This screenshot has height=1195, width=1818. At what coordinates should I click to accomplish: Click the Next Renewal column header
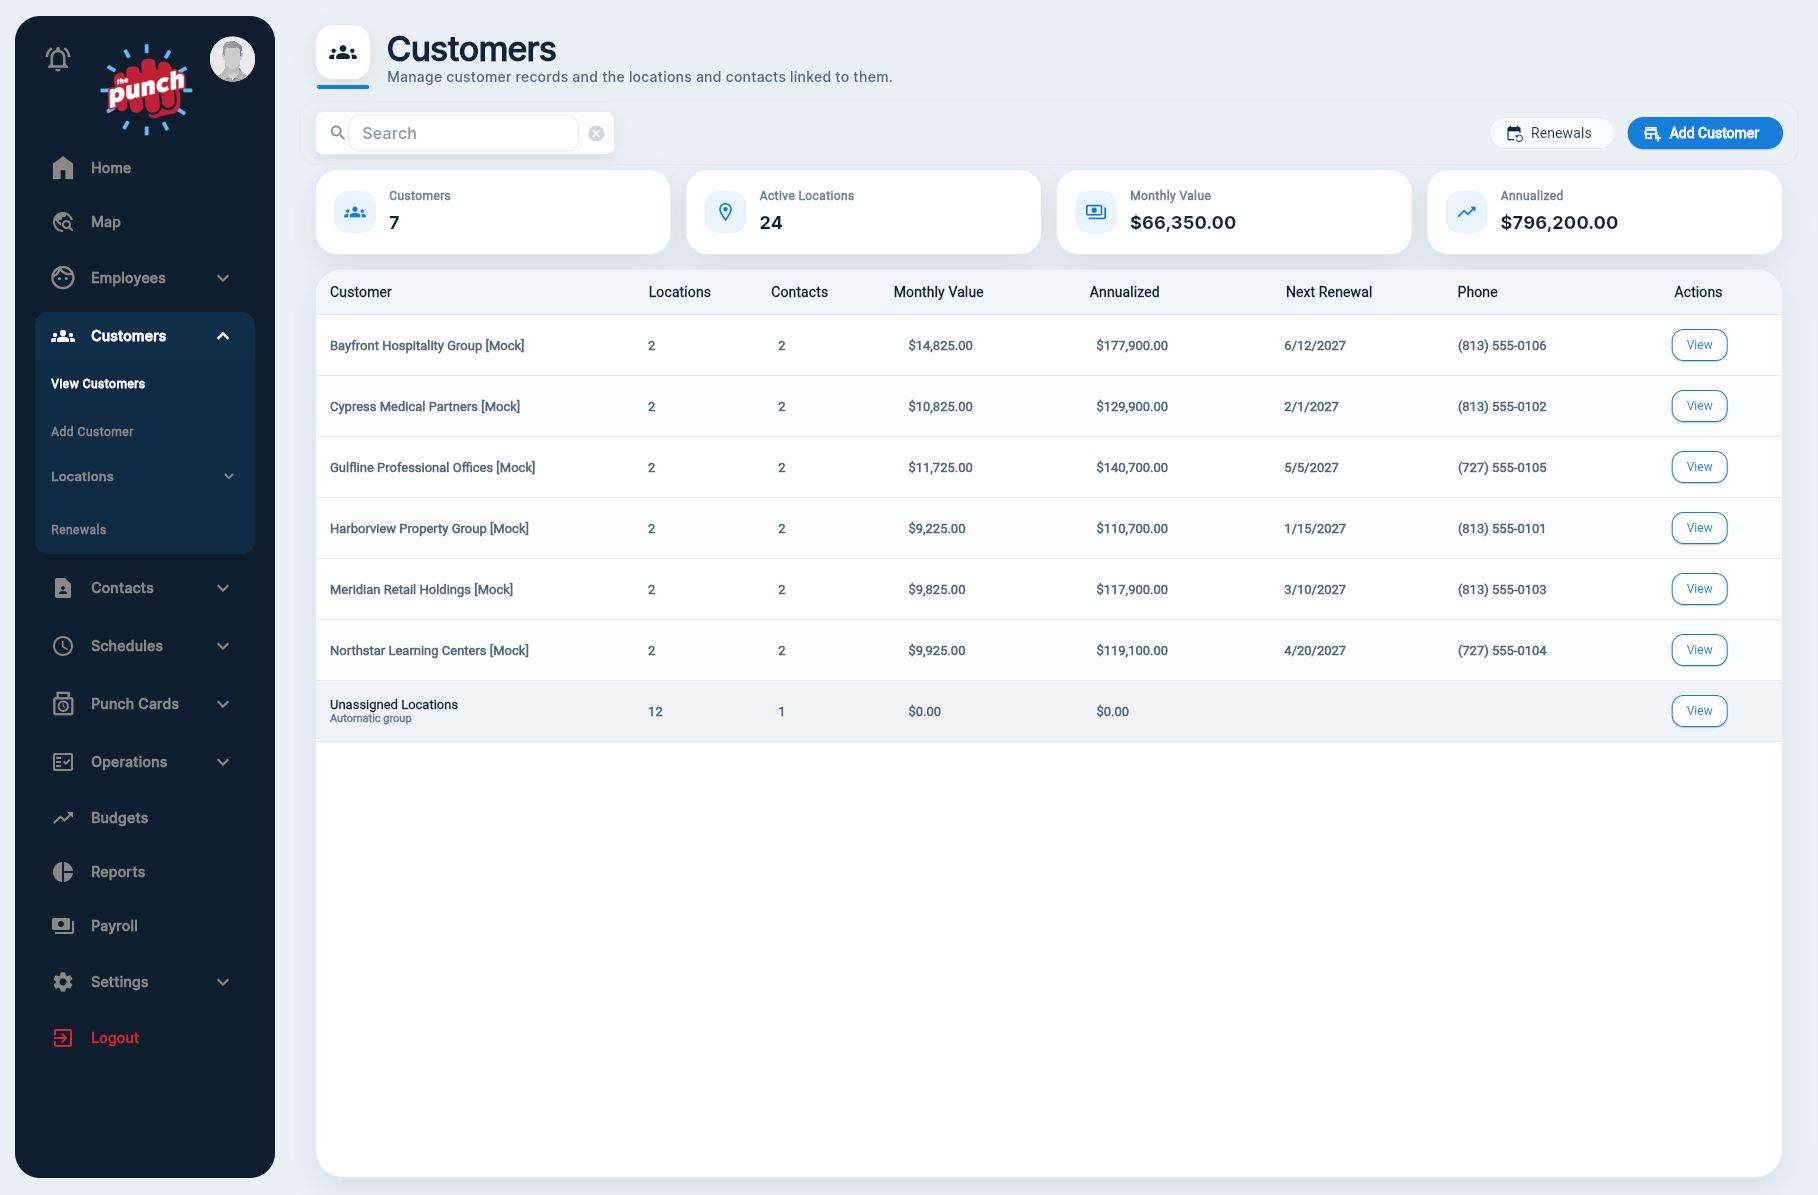tap(1328, 292)
